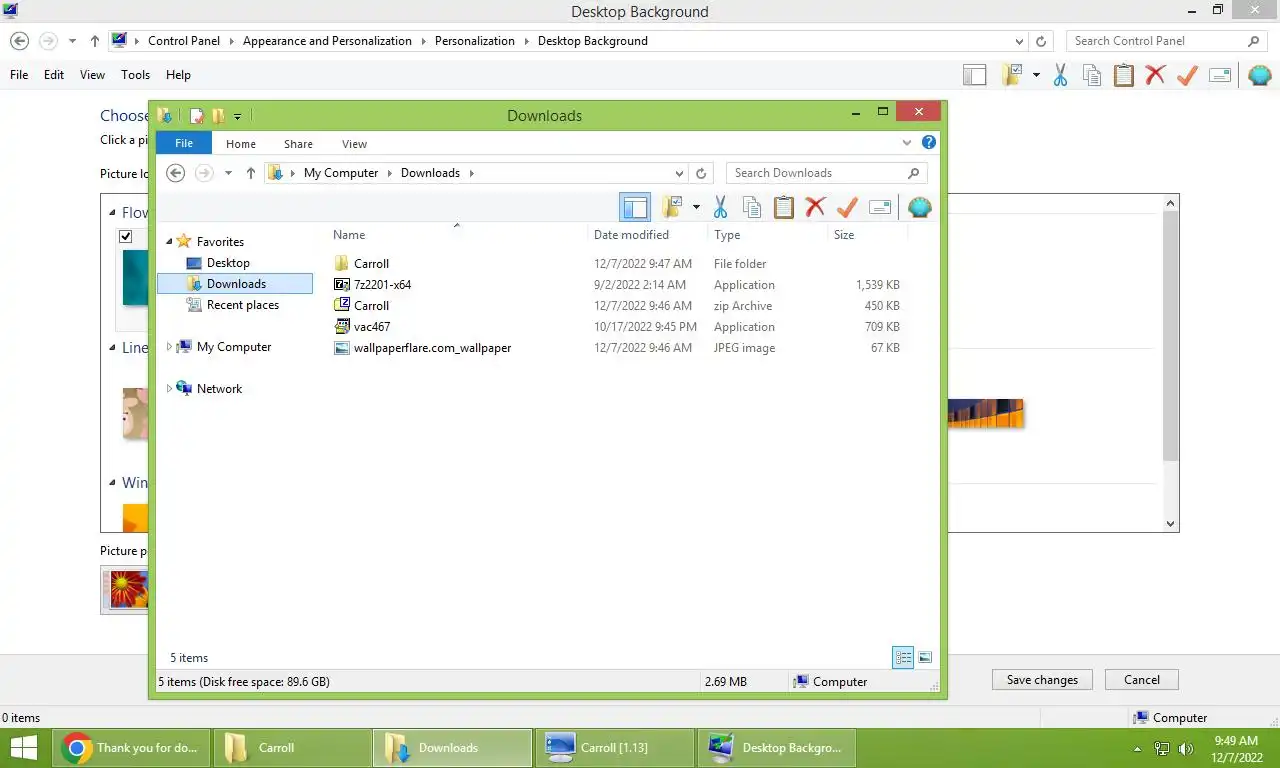
Task: Click scissors Cut icon in Downloads toolbar
Action: click(x=720, y=207)
